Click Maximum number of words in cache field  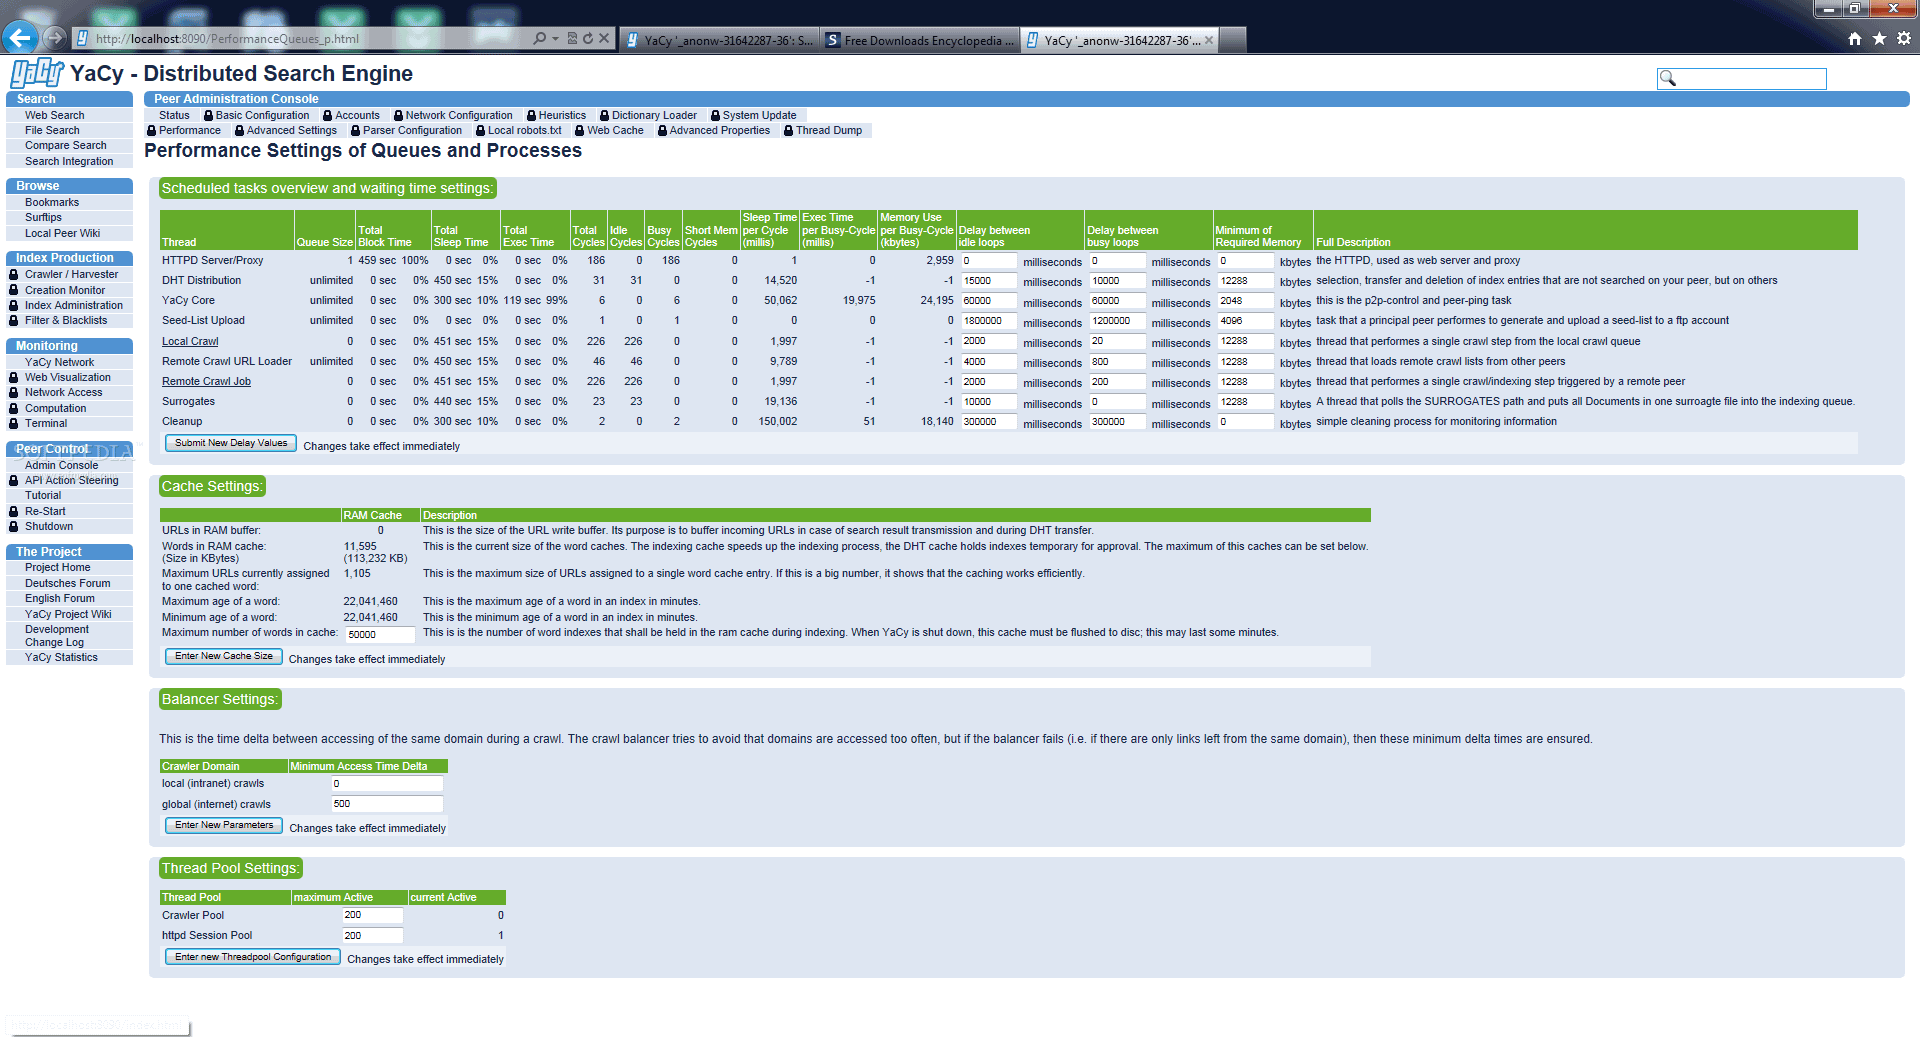pos(379,635)
